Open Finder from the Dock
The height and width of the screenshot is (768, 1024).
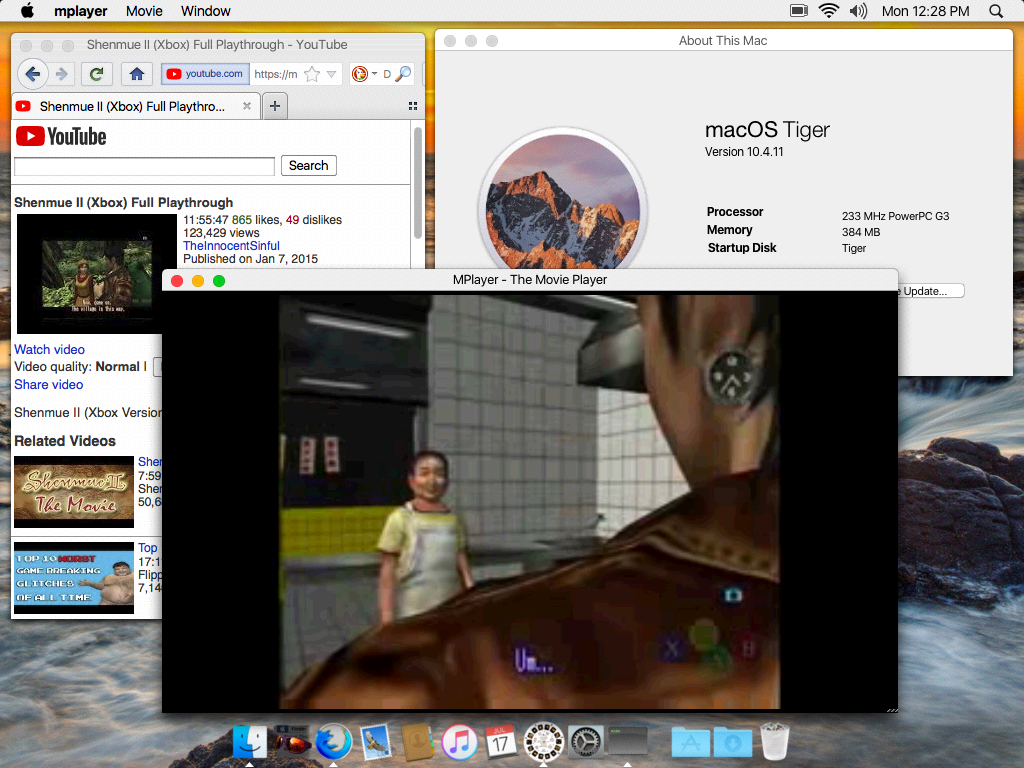(249, 742)
